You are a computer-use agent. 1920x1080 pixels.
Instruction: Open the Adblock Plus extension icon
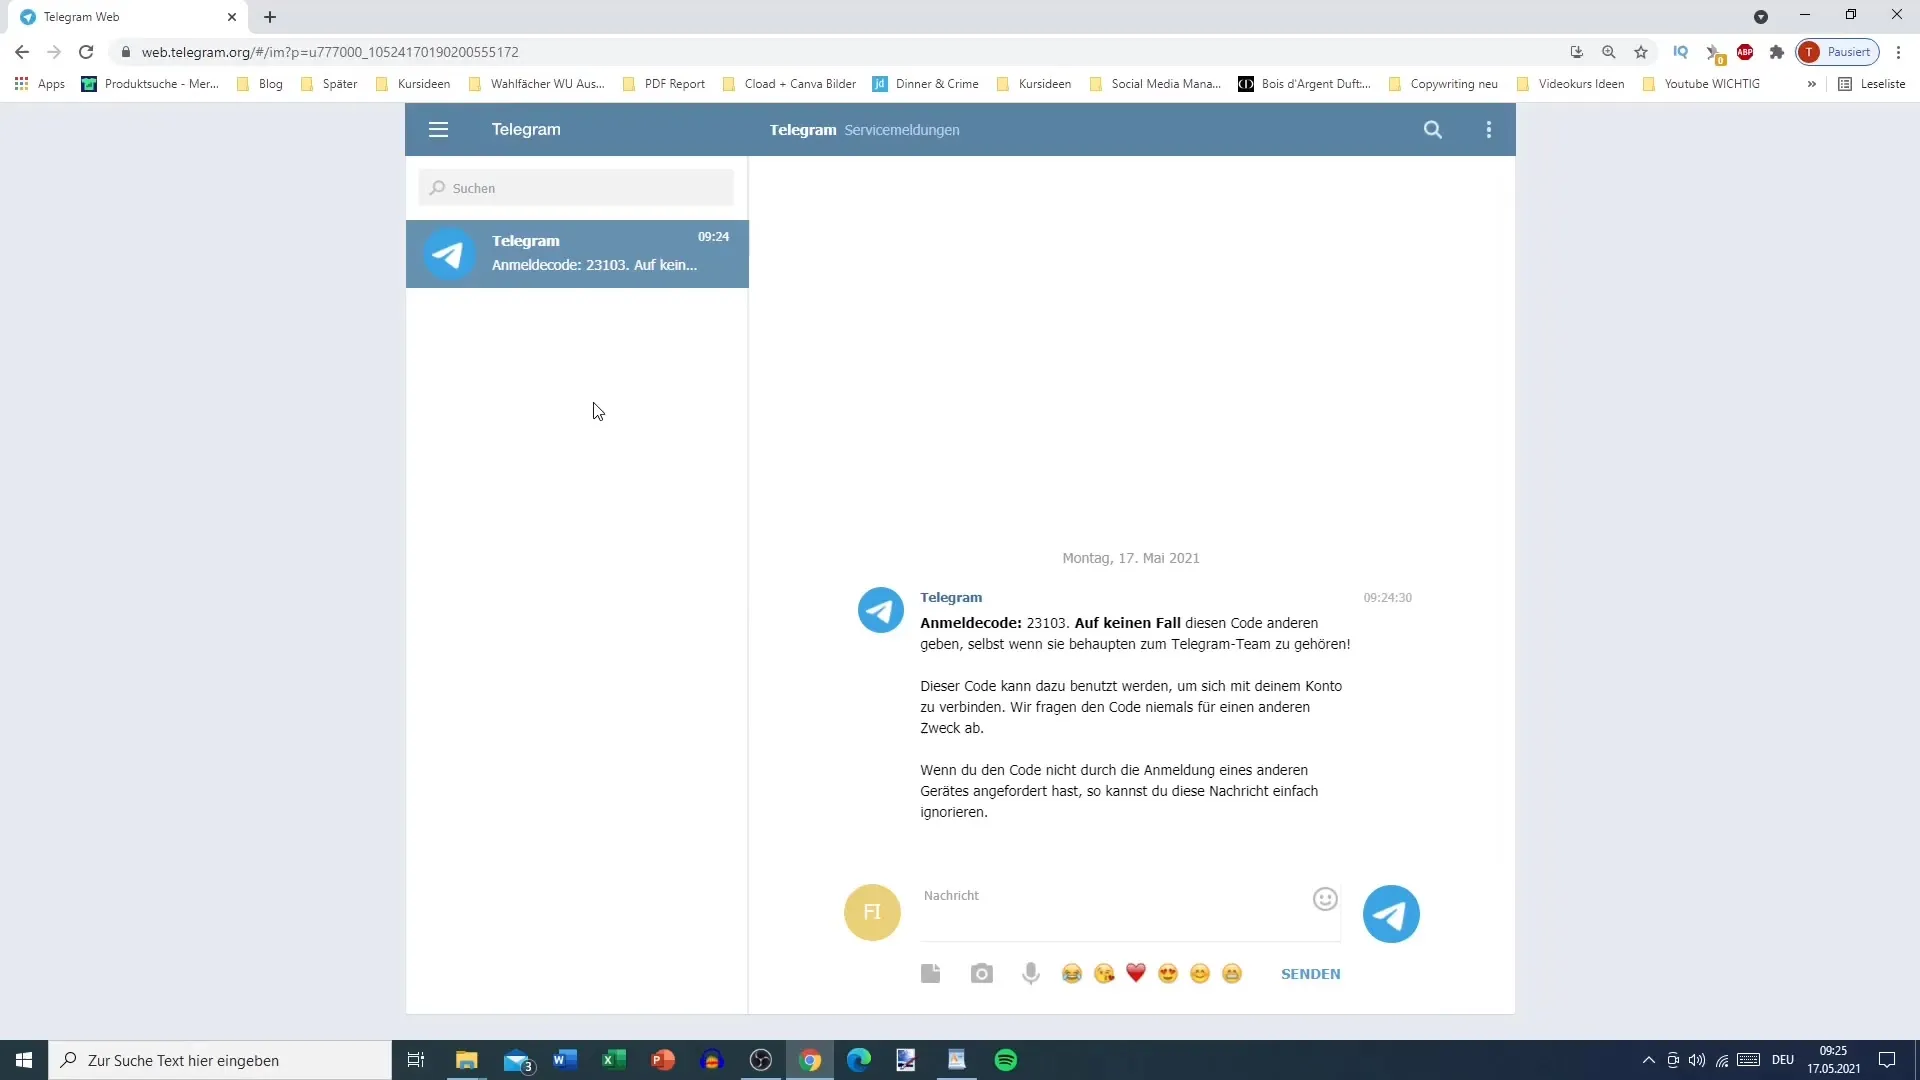pos(1745,52)
